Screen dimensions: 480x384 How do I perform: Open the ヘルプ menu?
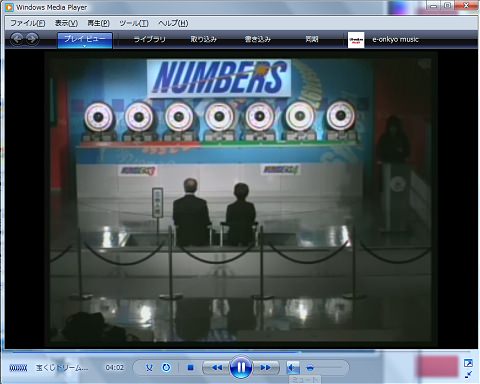[x=173, y=23]
